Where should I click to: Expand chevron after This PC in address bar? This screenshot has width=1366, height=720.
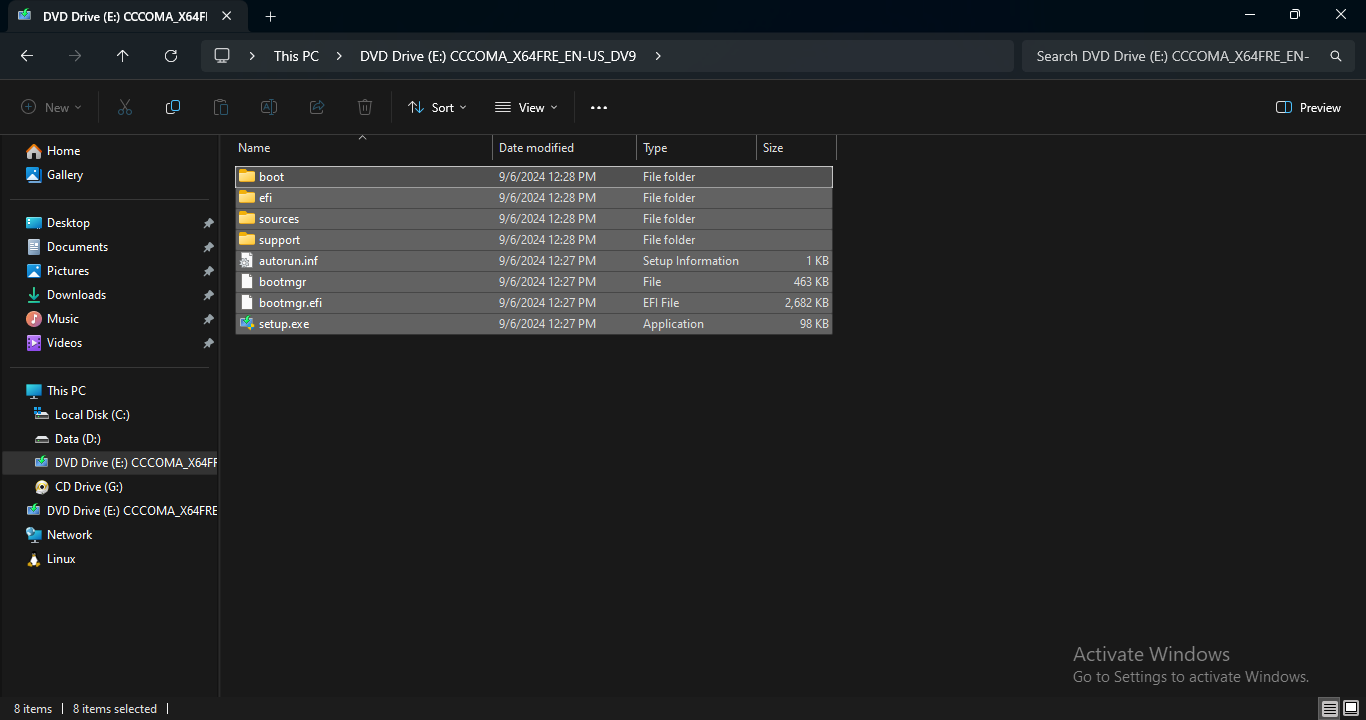point(340,56)
